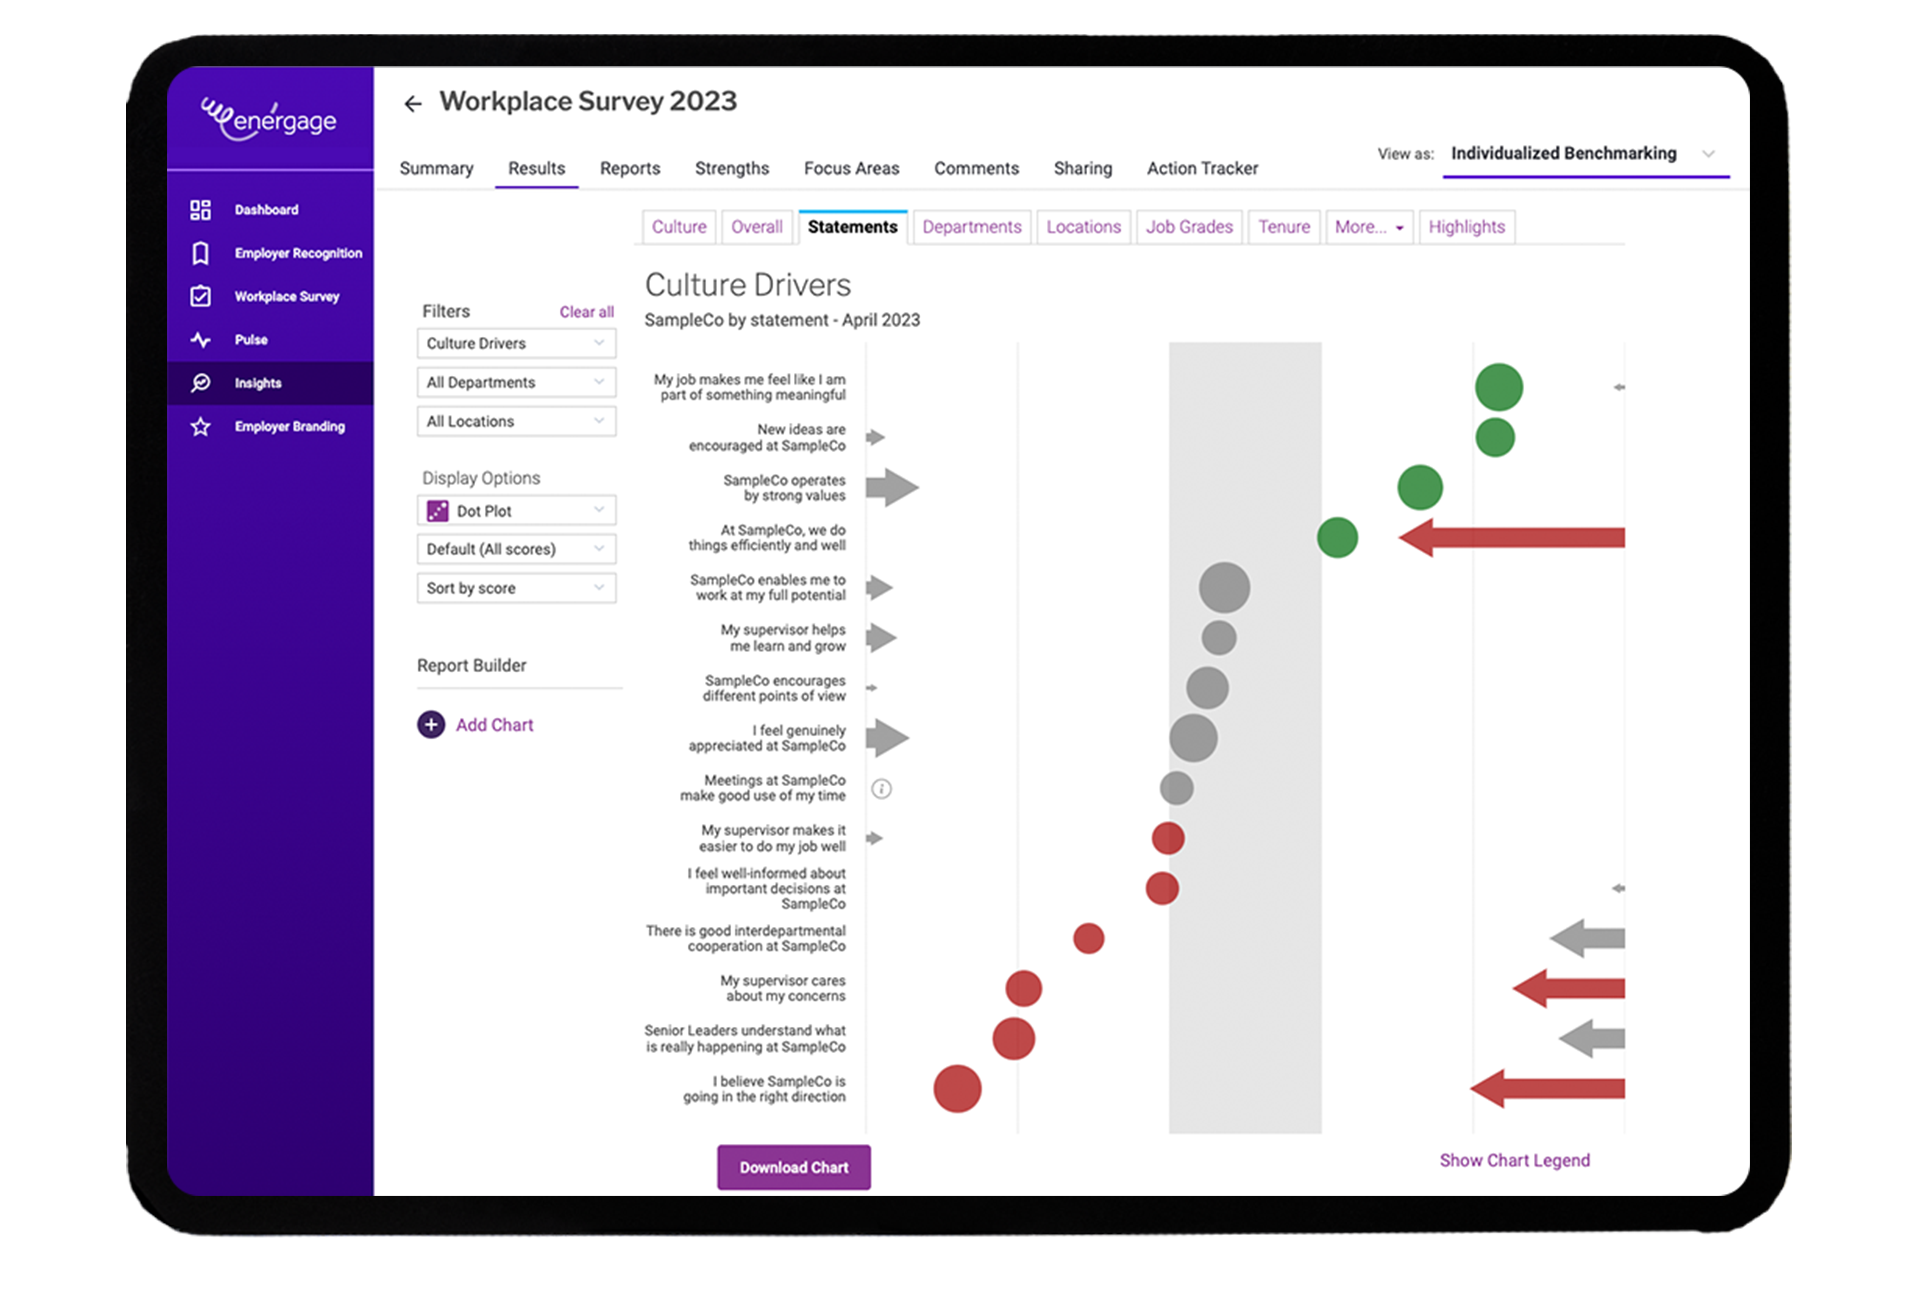Select the Pulse section icon
The height and width of the screenshot is (1294, 1916).
pyautogui.click(x=200, y=340)
